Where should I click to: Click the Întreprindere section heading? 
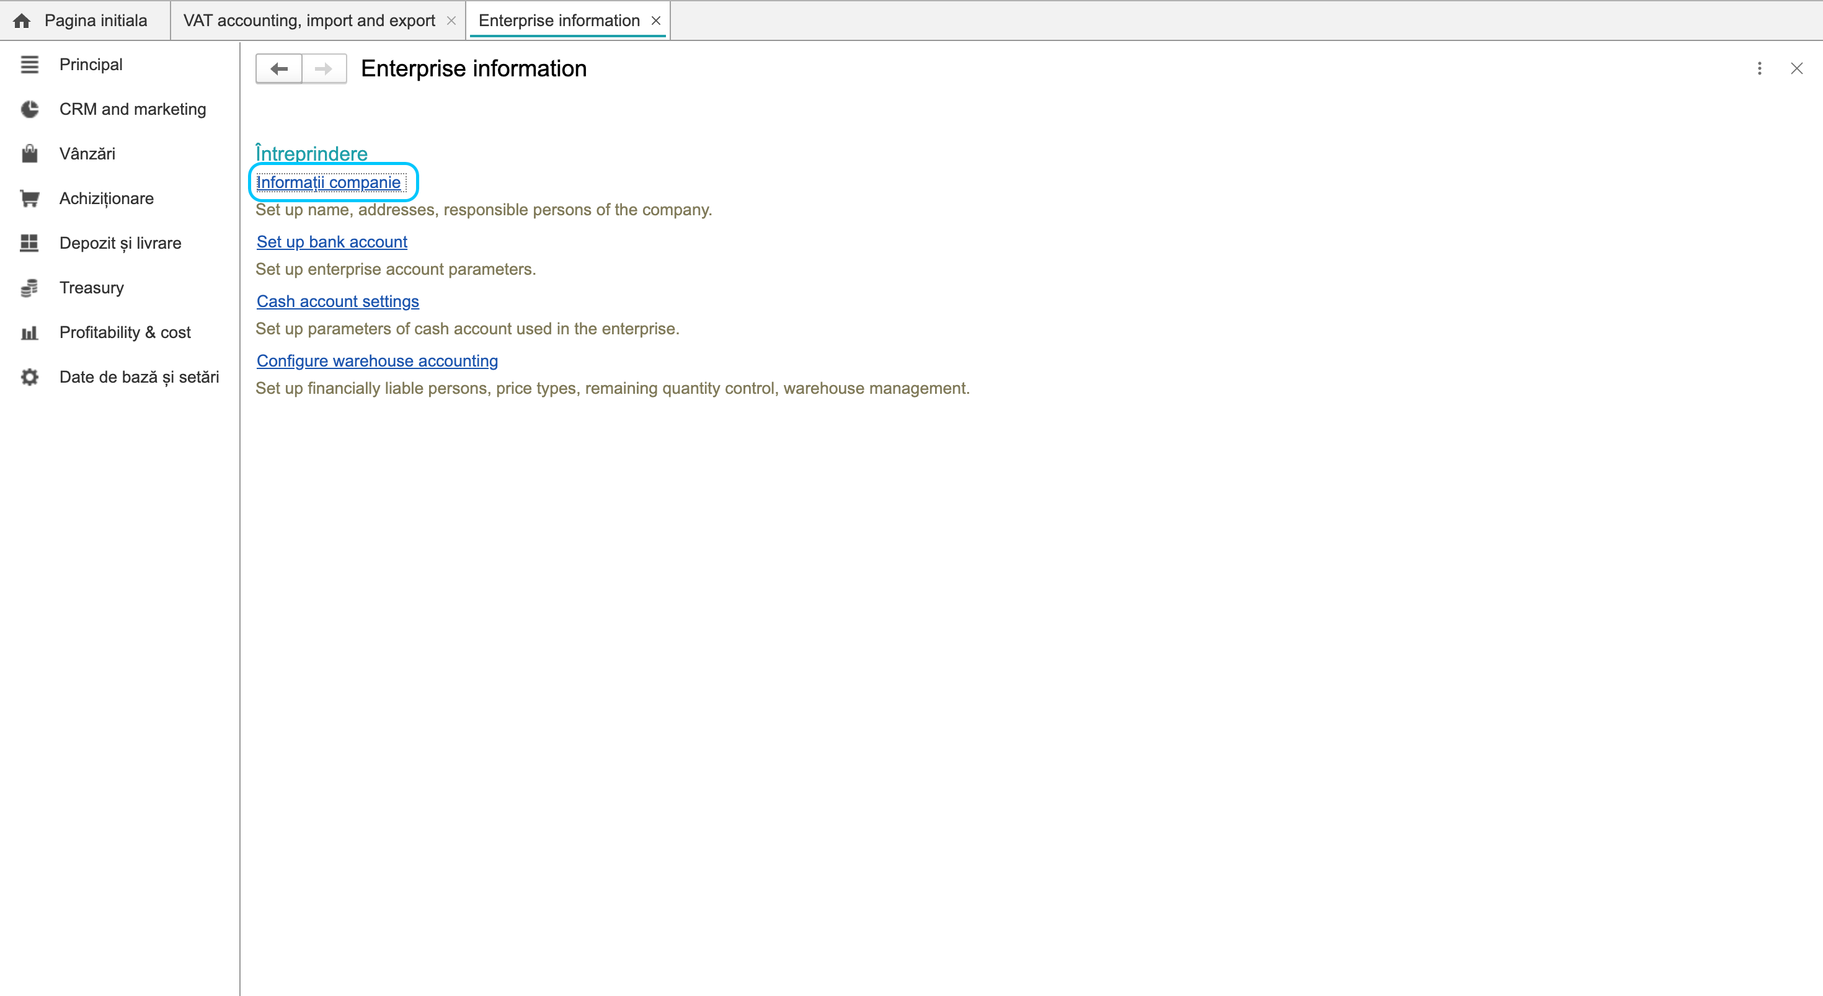[x=312, y=154]
